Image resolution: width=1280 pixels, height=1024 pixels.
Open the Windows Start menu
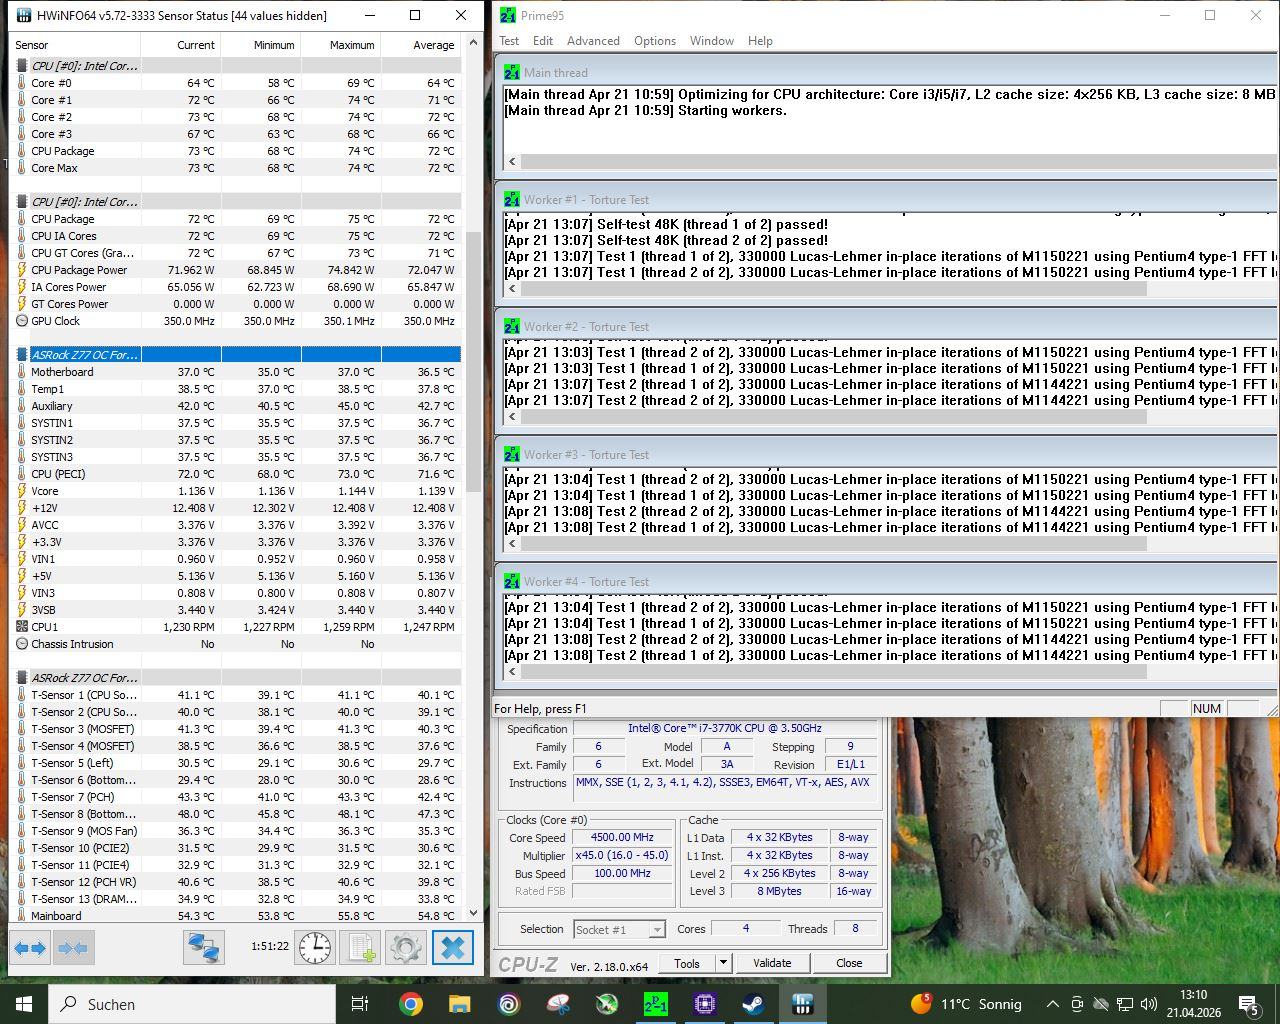[x=24, y=1004]
